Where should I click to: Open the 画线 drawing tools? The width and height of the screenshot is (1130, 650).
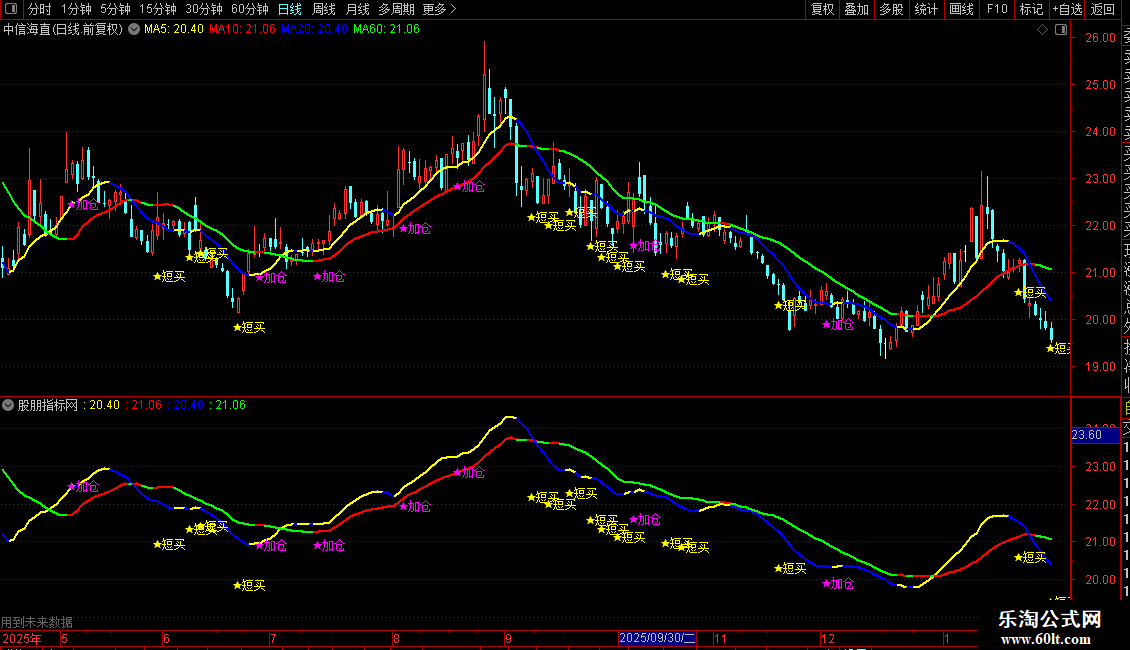[961, 9]
